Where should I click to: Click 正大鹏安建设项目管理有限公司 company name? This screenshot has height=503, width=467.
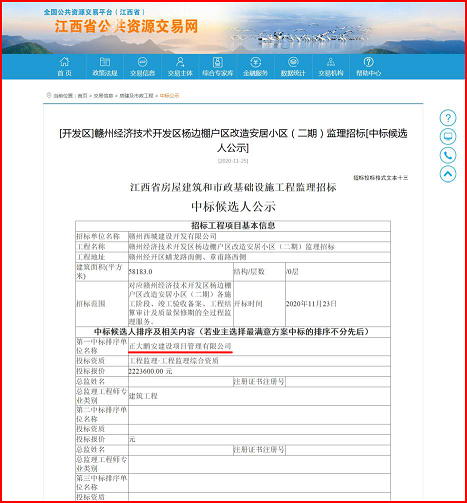[180, 346]
